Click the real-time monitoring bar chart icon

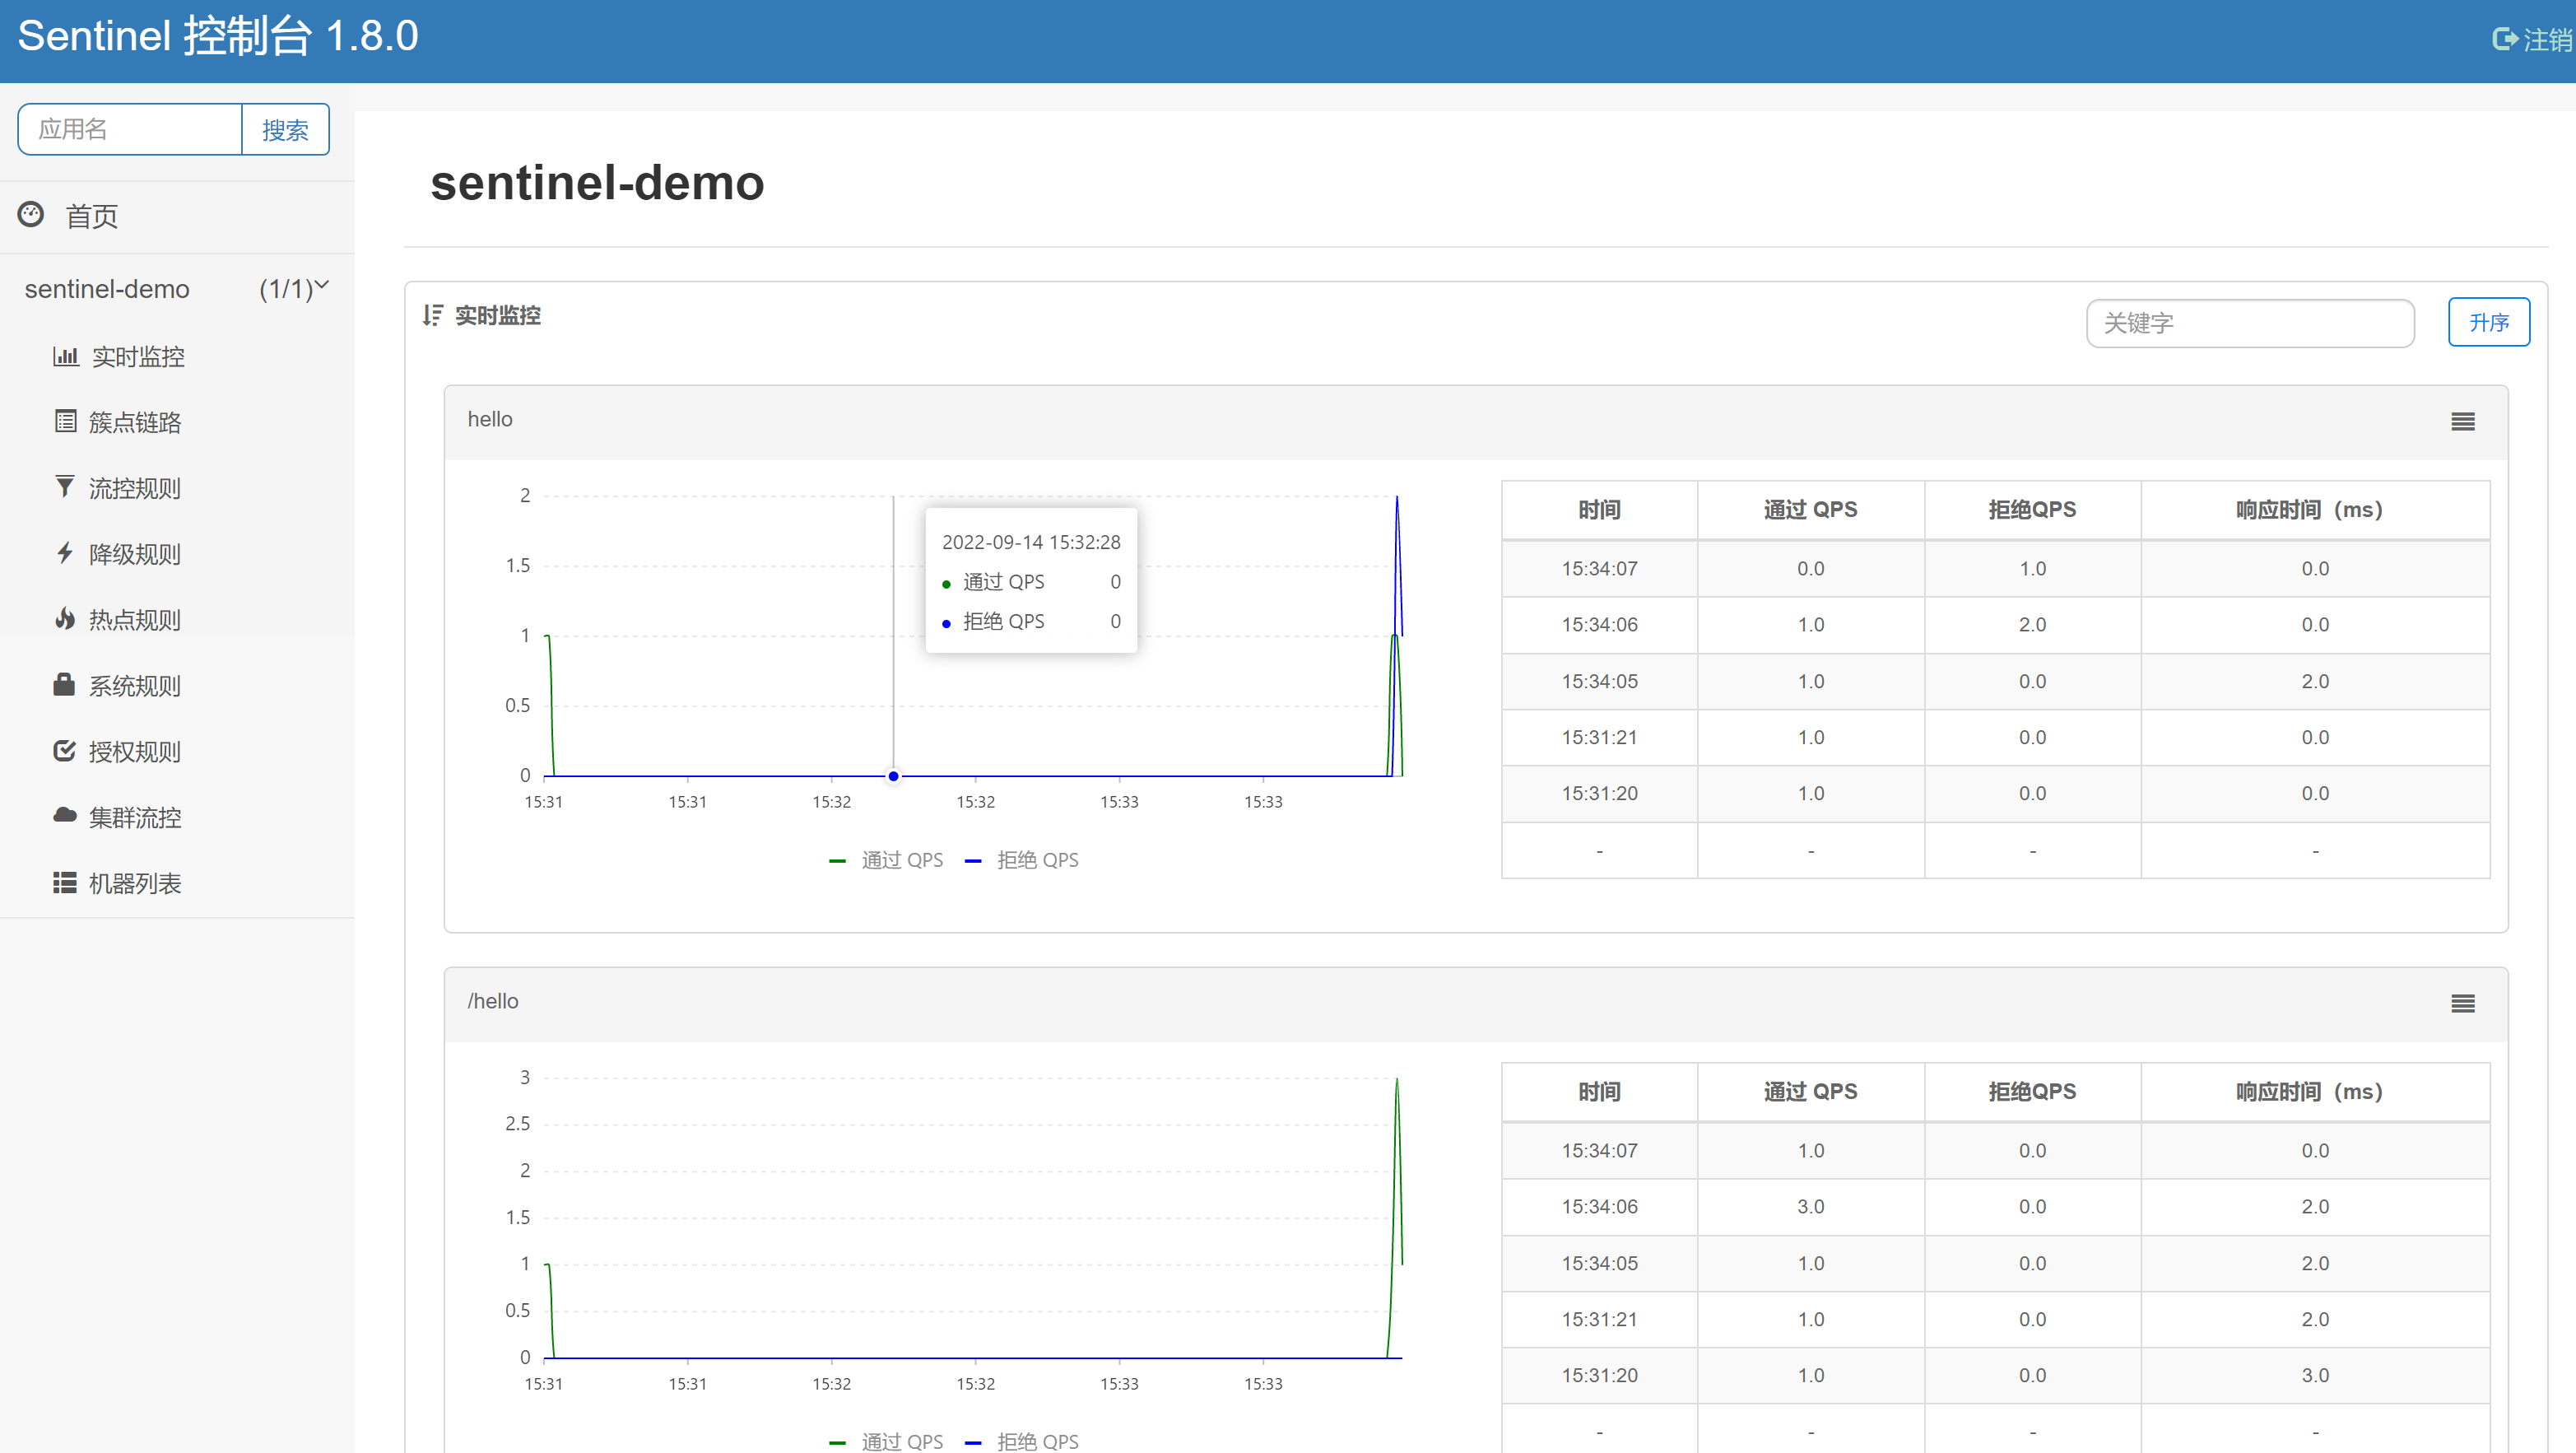coord(65,356)
